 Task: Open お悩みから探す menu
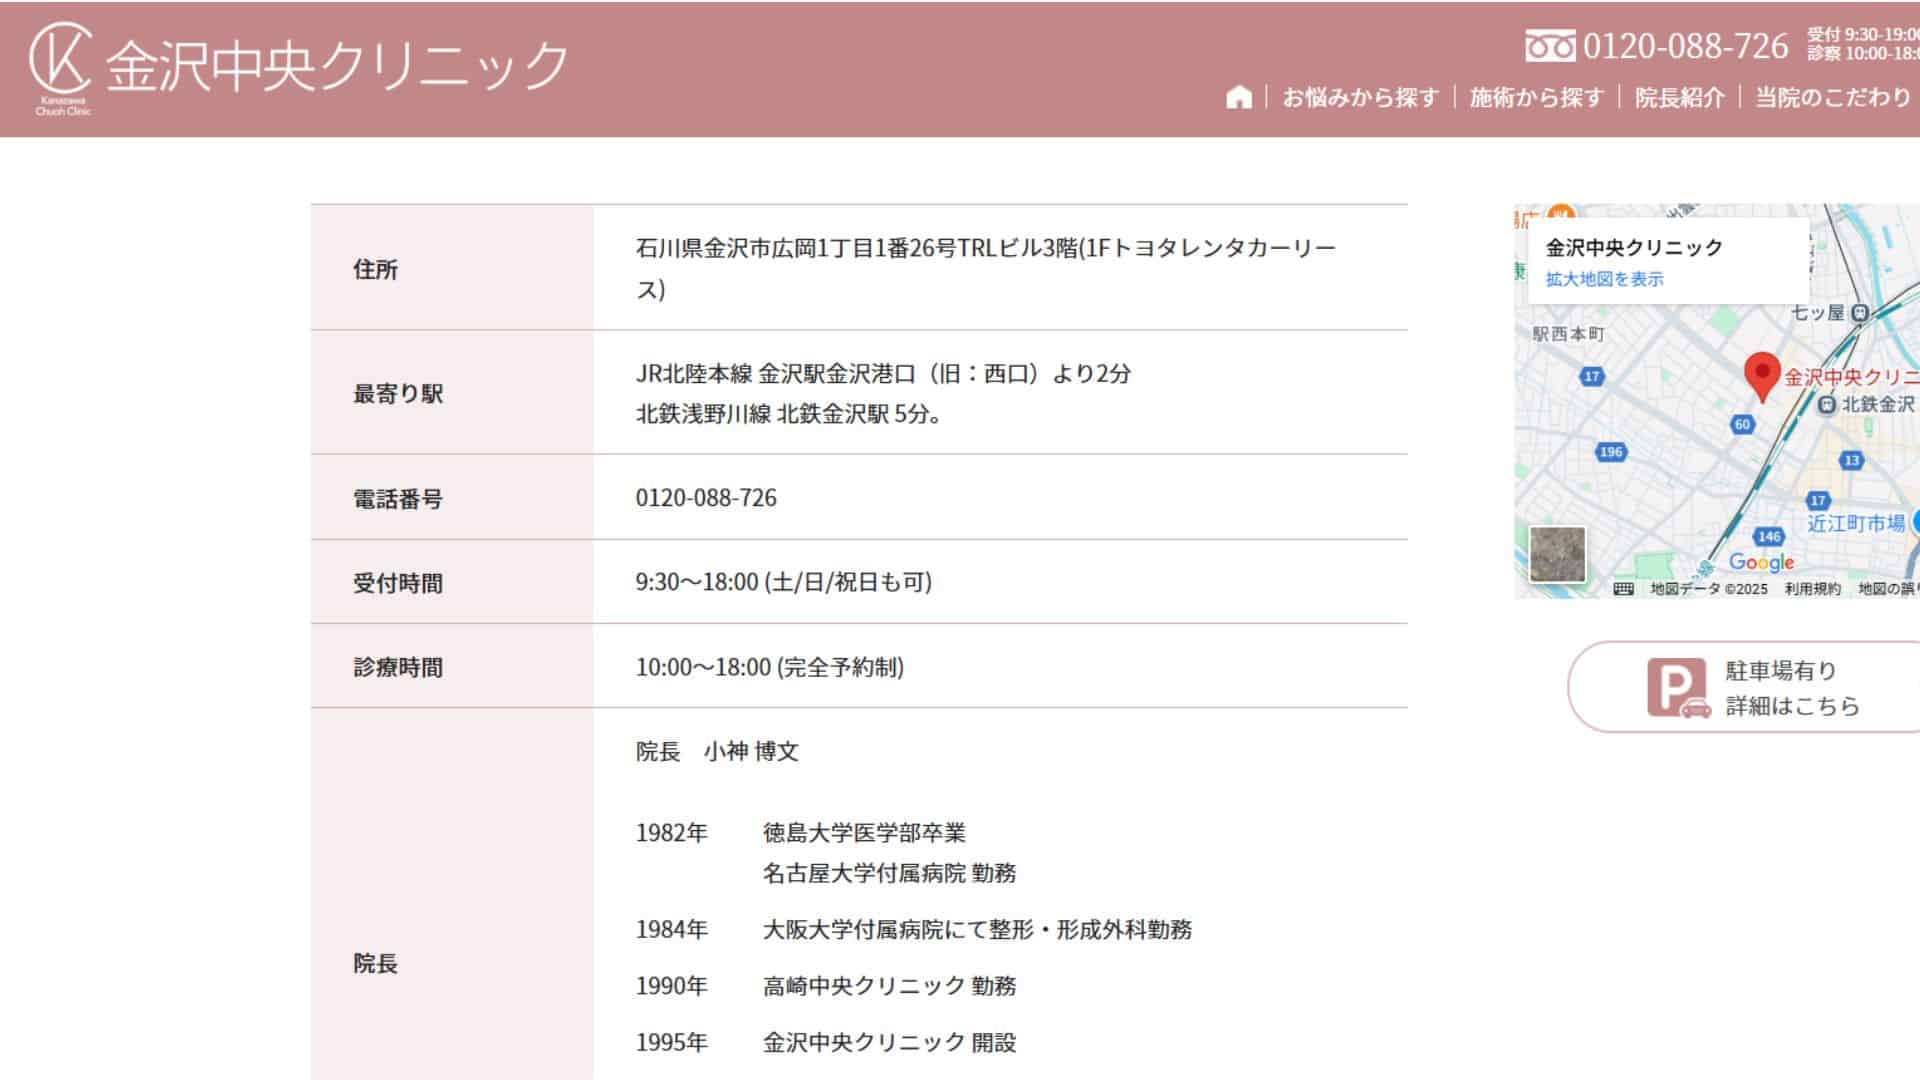[x=1360, y=97]
